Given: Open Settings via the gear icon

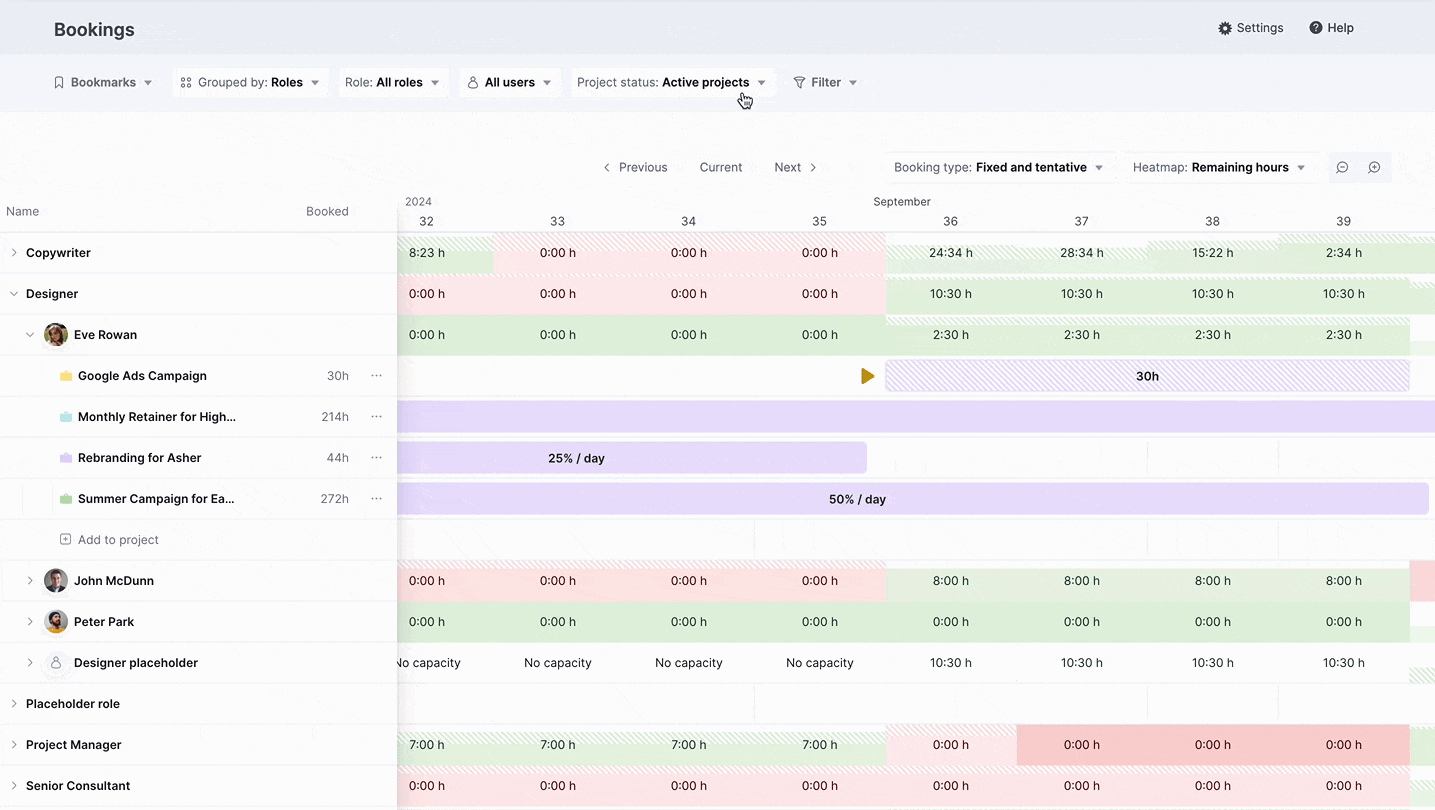Looking at the screenshot, I should click(x=1225, y=28).
